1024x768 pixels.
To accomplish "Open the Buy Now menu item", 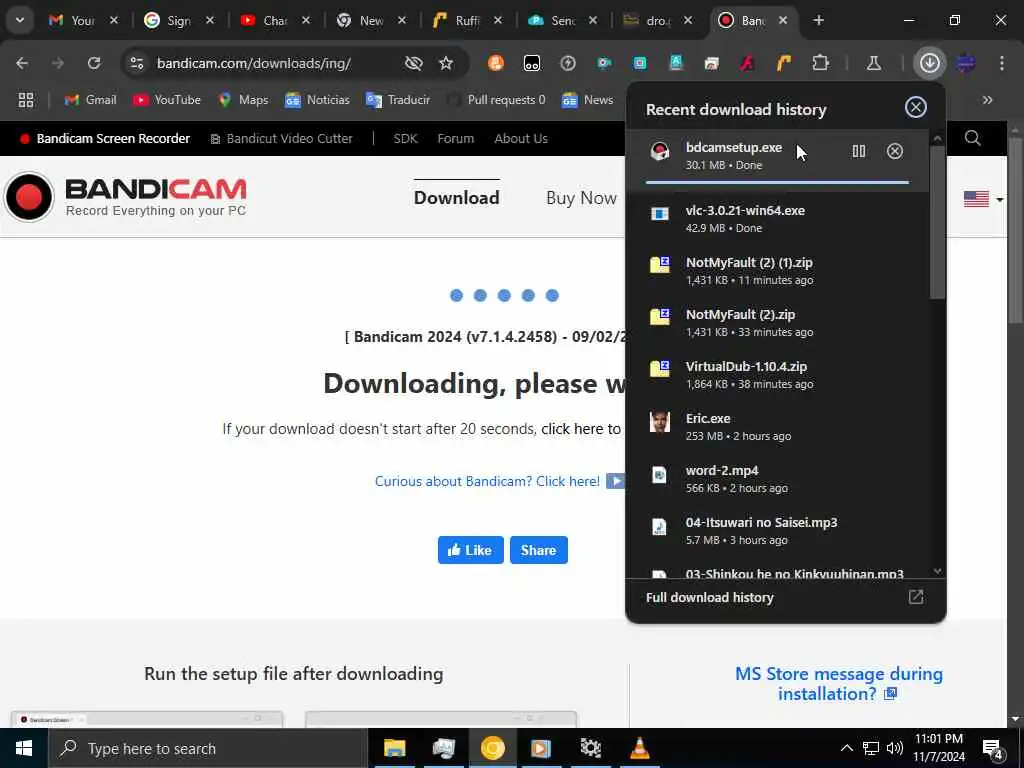I will tap(581, 197).
